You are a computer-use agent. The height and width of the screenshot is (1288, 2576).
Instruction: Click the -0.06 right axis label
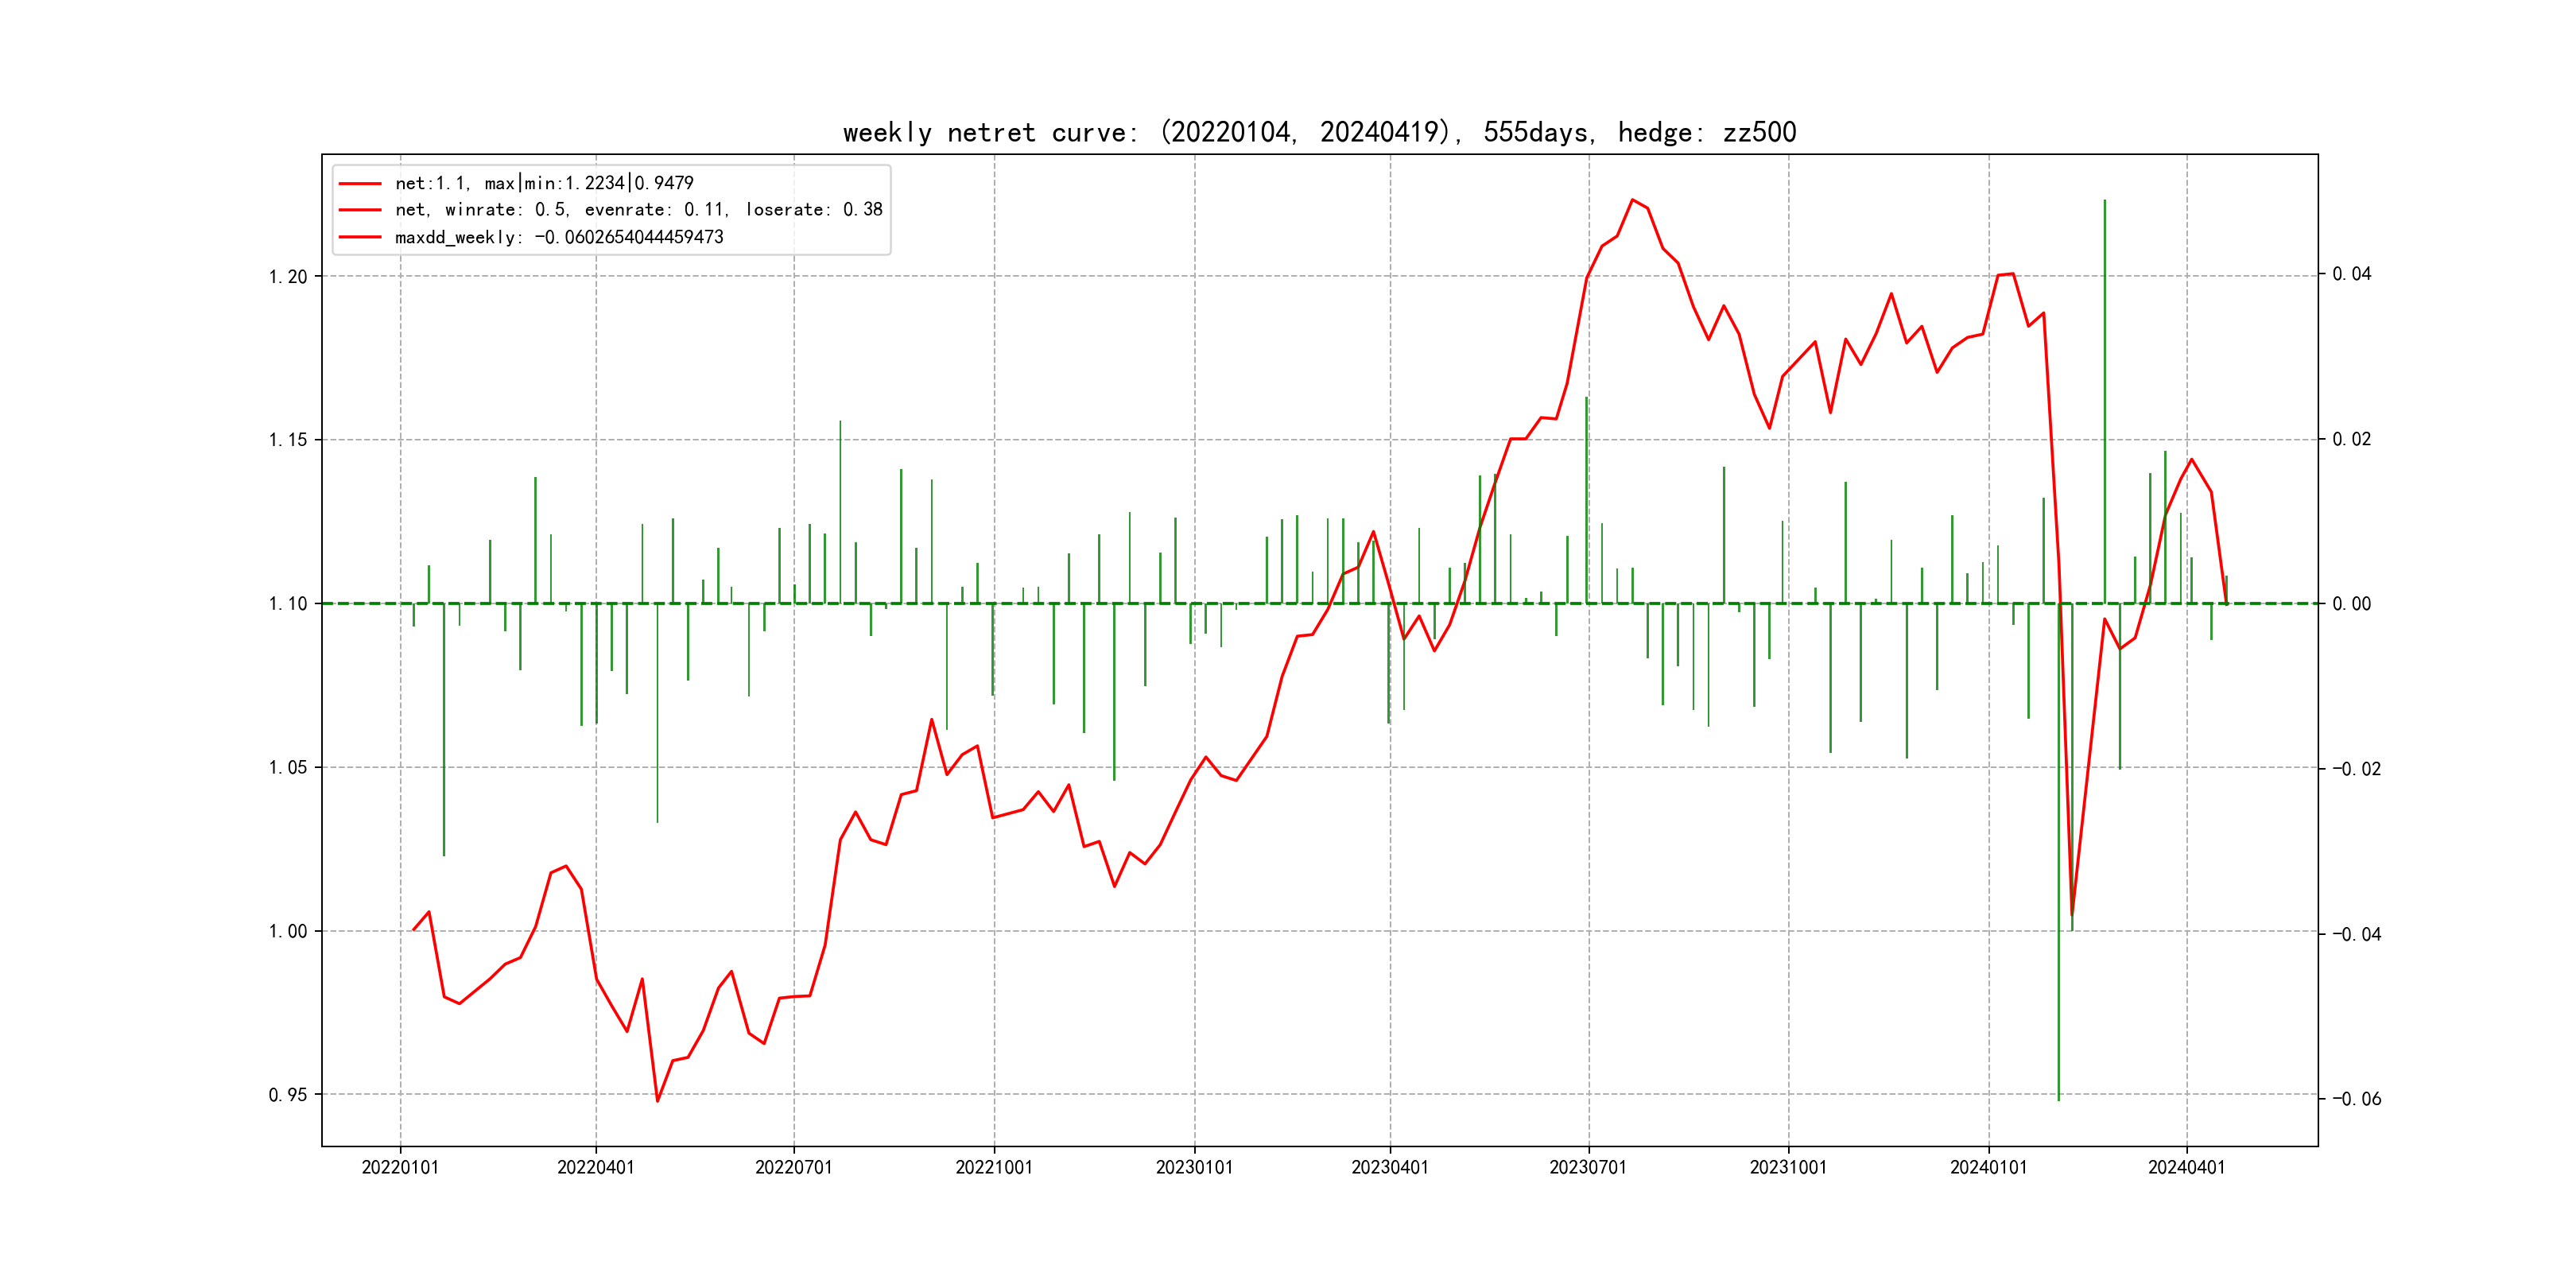pyautogui.click(x=2356, y=1099)
